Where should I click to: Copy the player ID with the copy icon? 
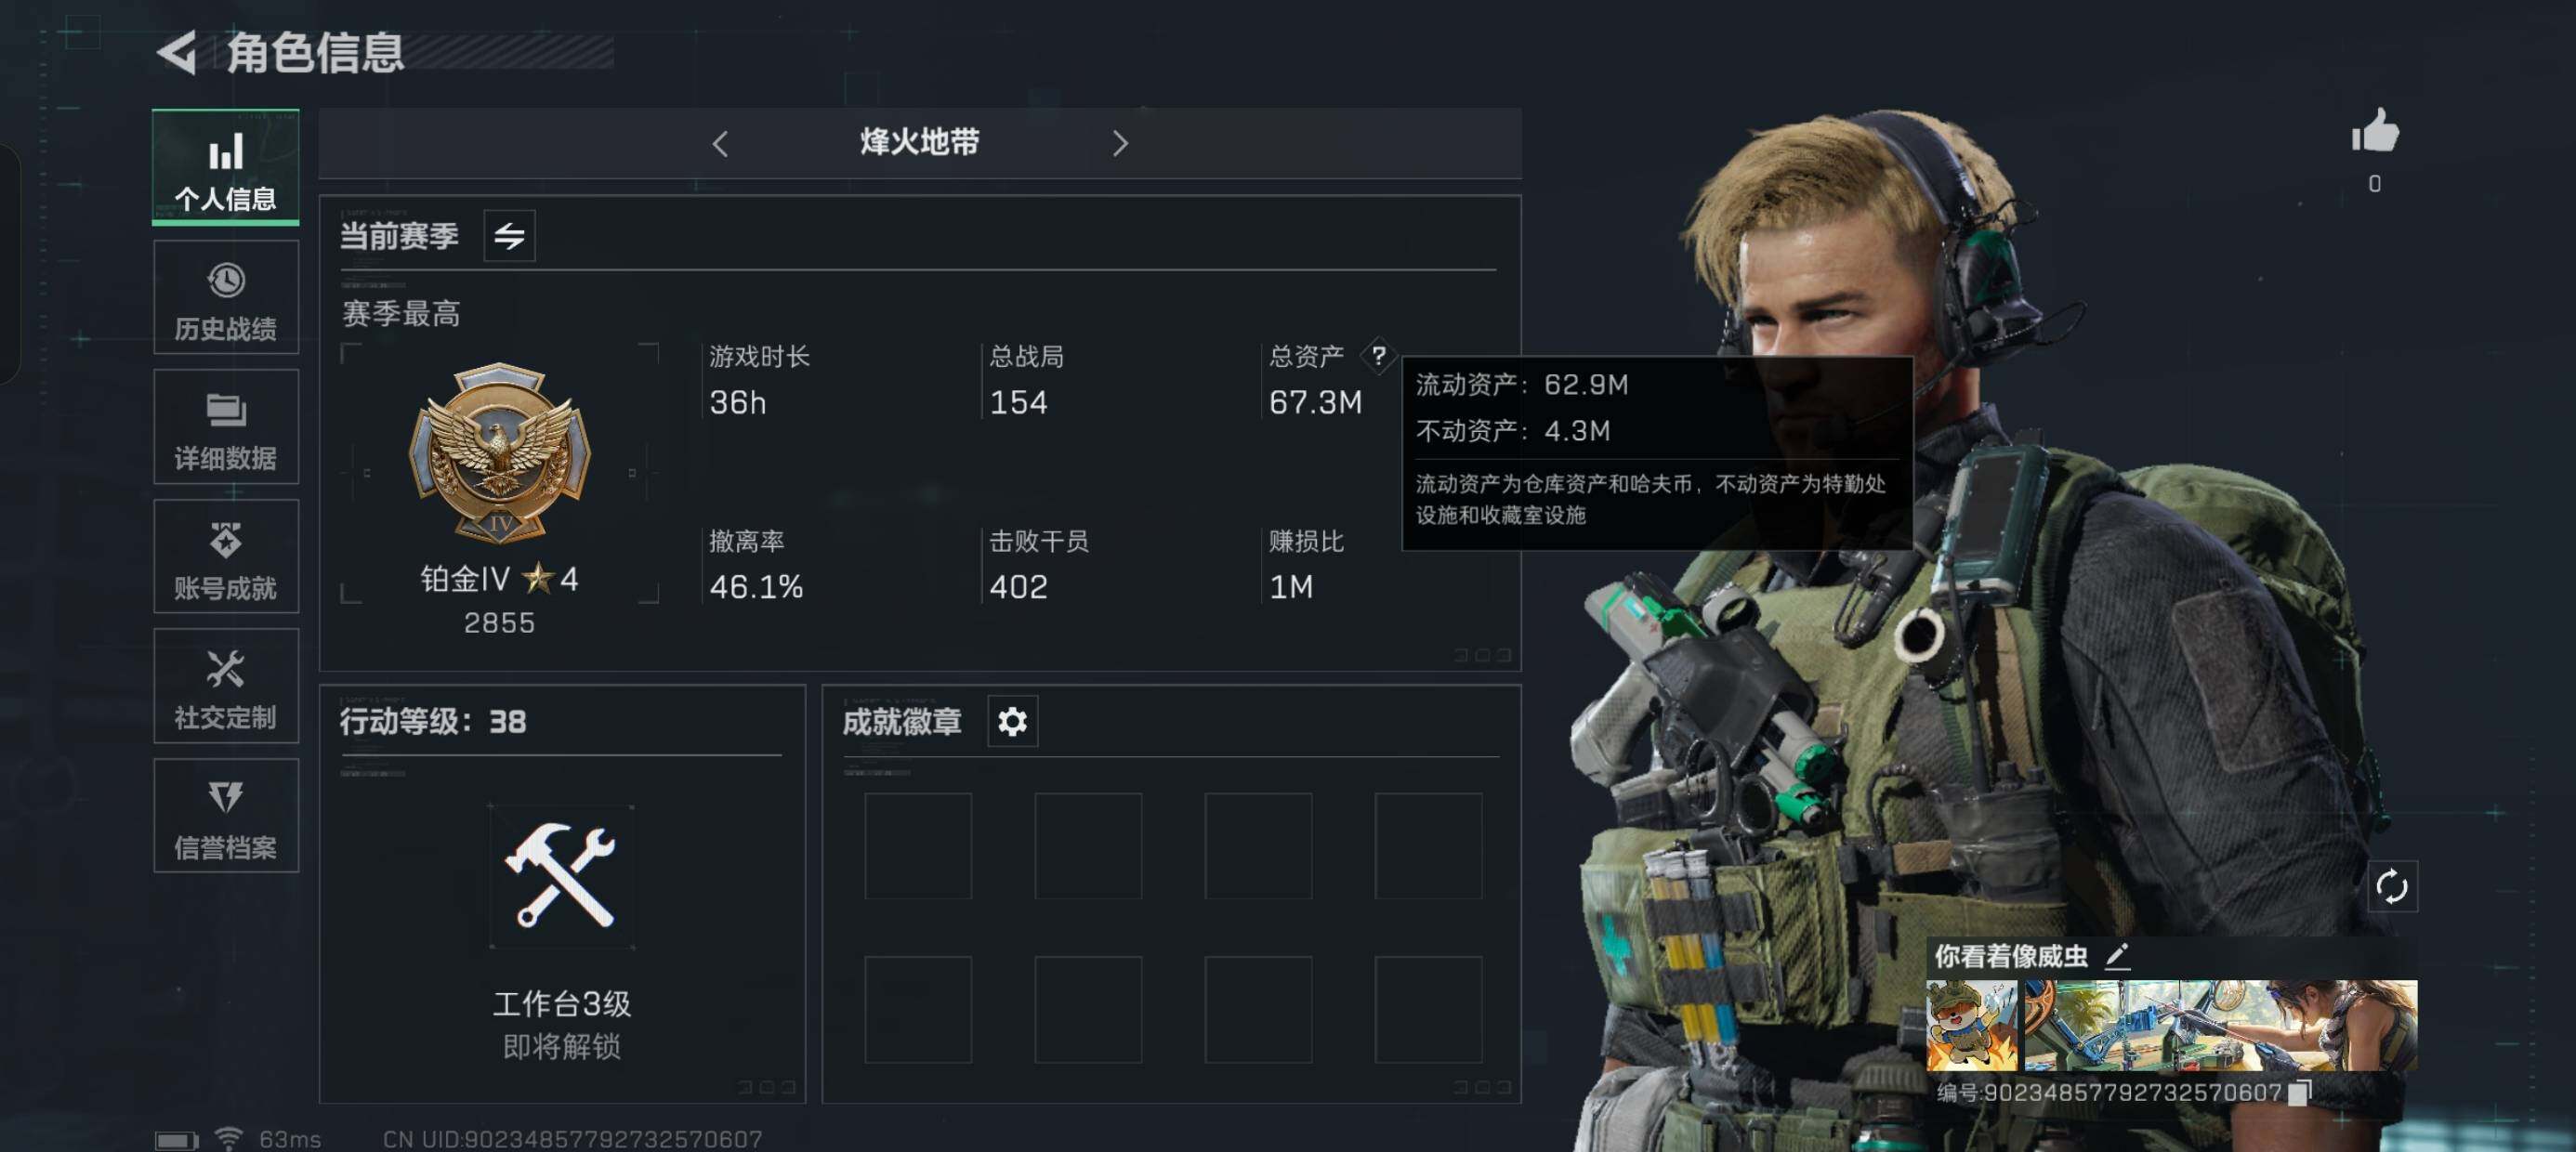click(2299, 1092)
